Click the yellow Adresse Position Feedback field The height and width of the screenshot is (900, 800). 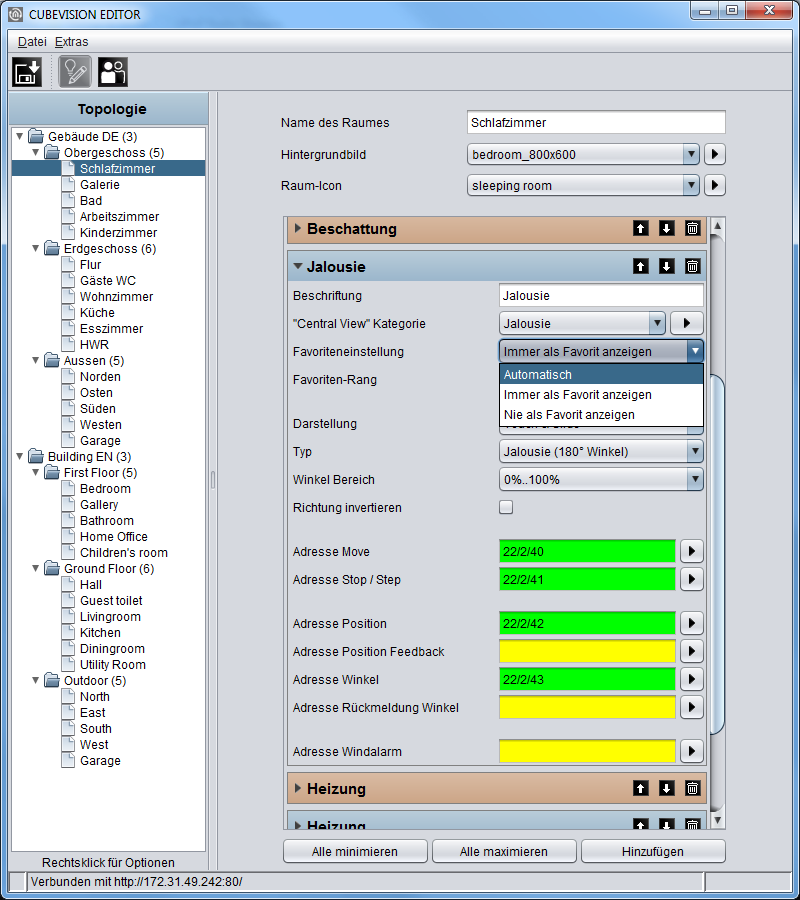tap(587, 651)
